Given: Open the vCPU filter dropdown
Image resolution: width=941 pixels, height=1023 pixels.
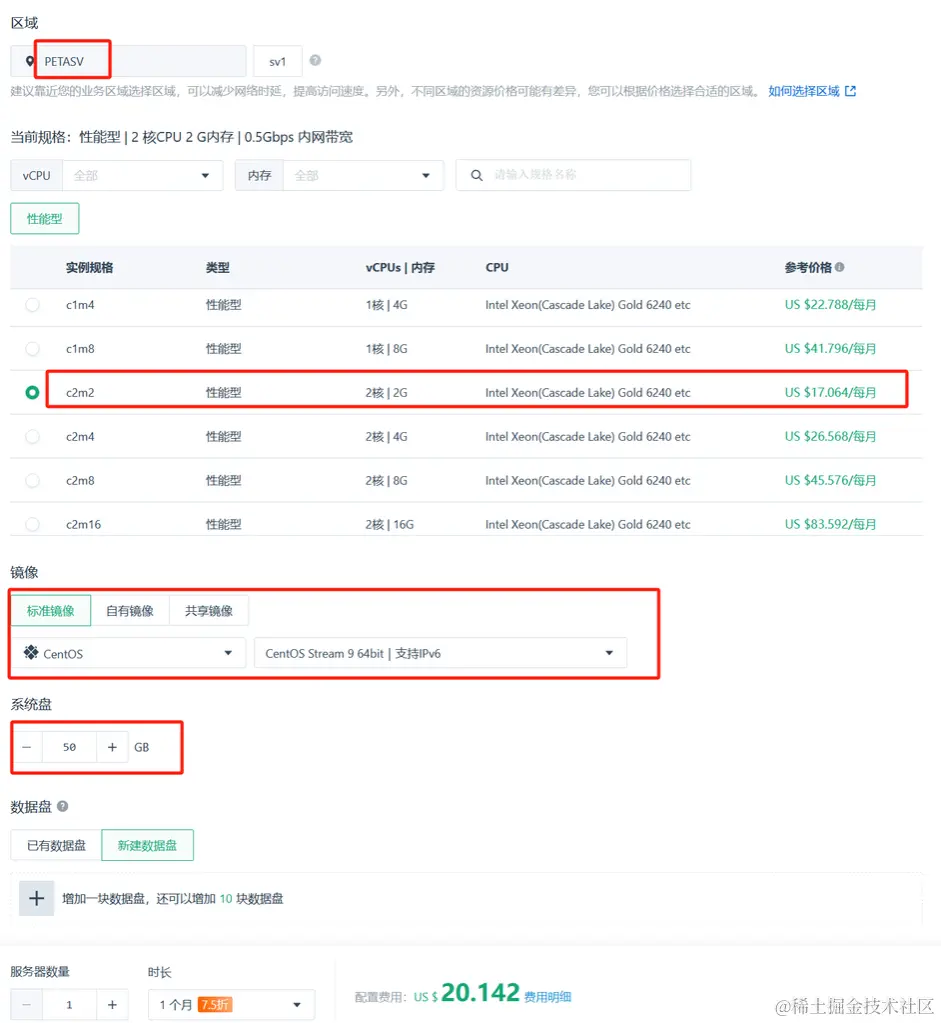Looking at the screenshot, I should (x=142, y=176).
